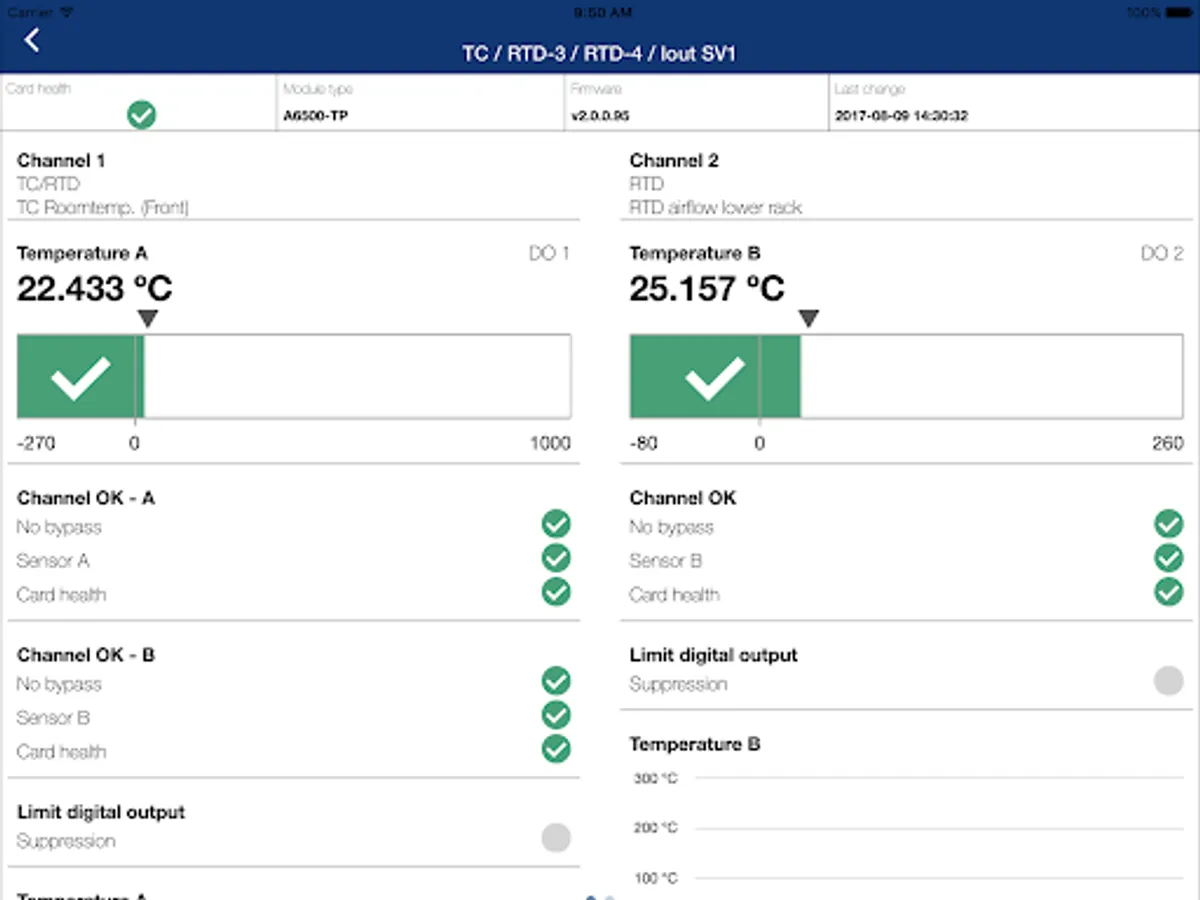This screenshot has height=900, width=1200.
Task: Select the Firmware version field
Action: tap(695, 103)
